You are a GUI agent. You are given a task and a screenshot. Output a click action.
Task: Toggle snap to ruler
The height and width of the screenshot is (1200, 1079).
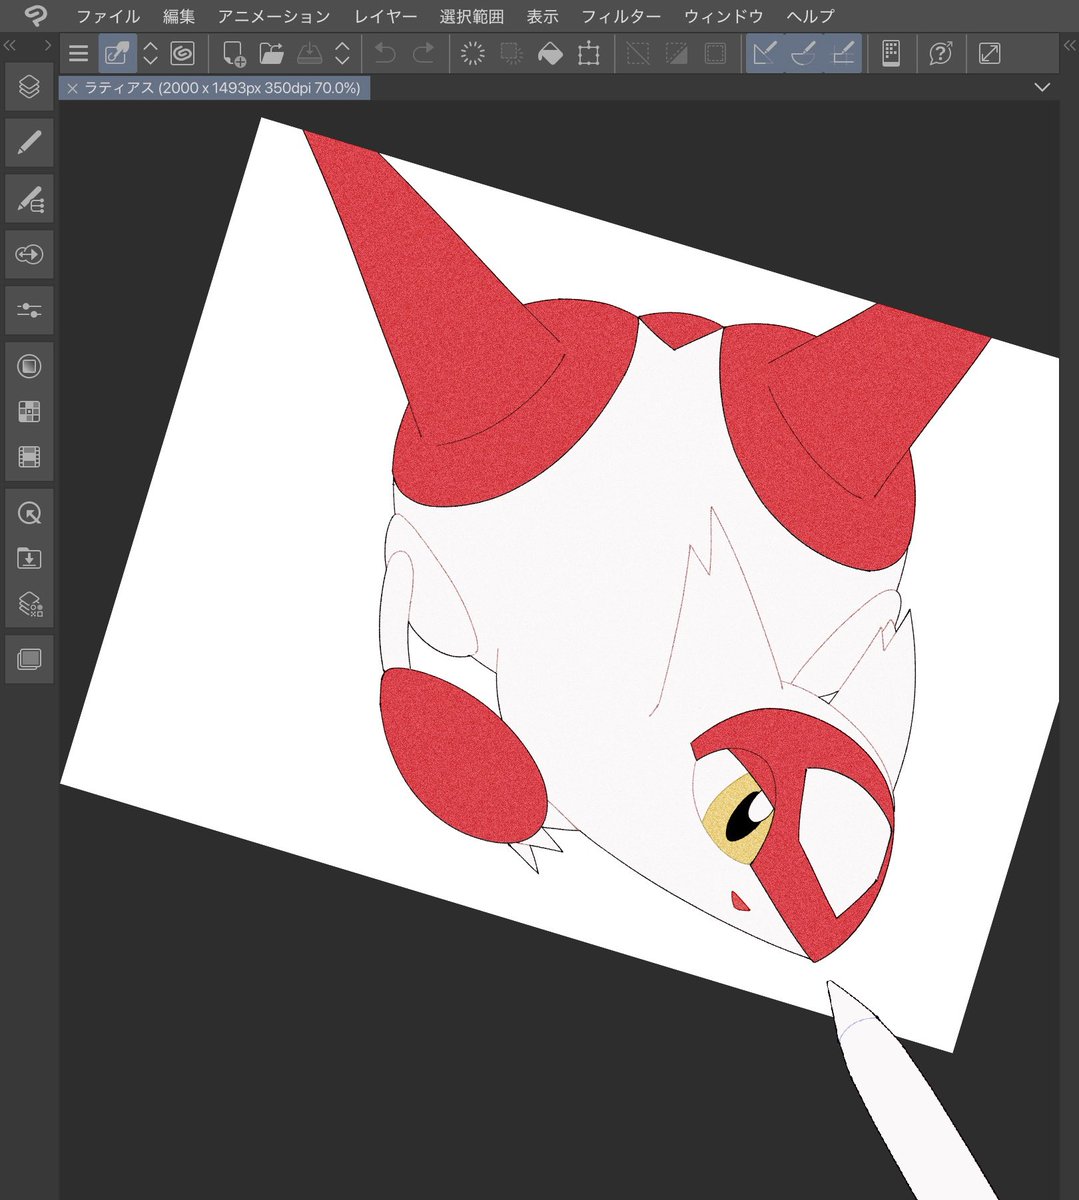click(765, 53)
